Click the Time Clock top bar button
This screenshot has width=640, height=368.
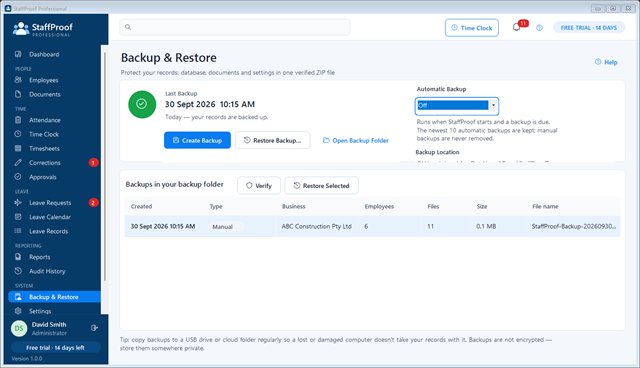[472, 28]
